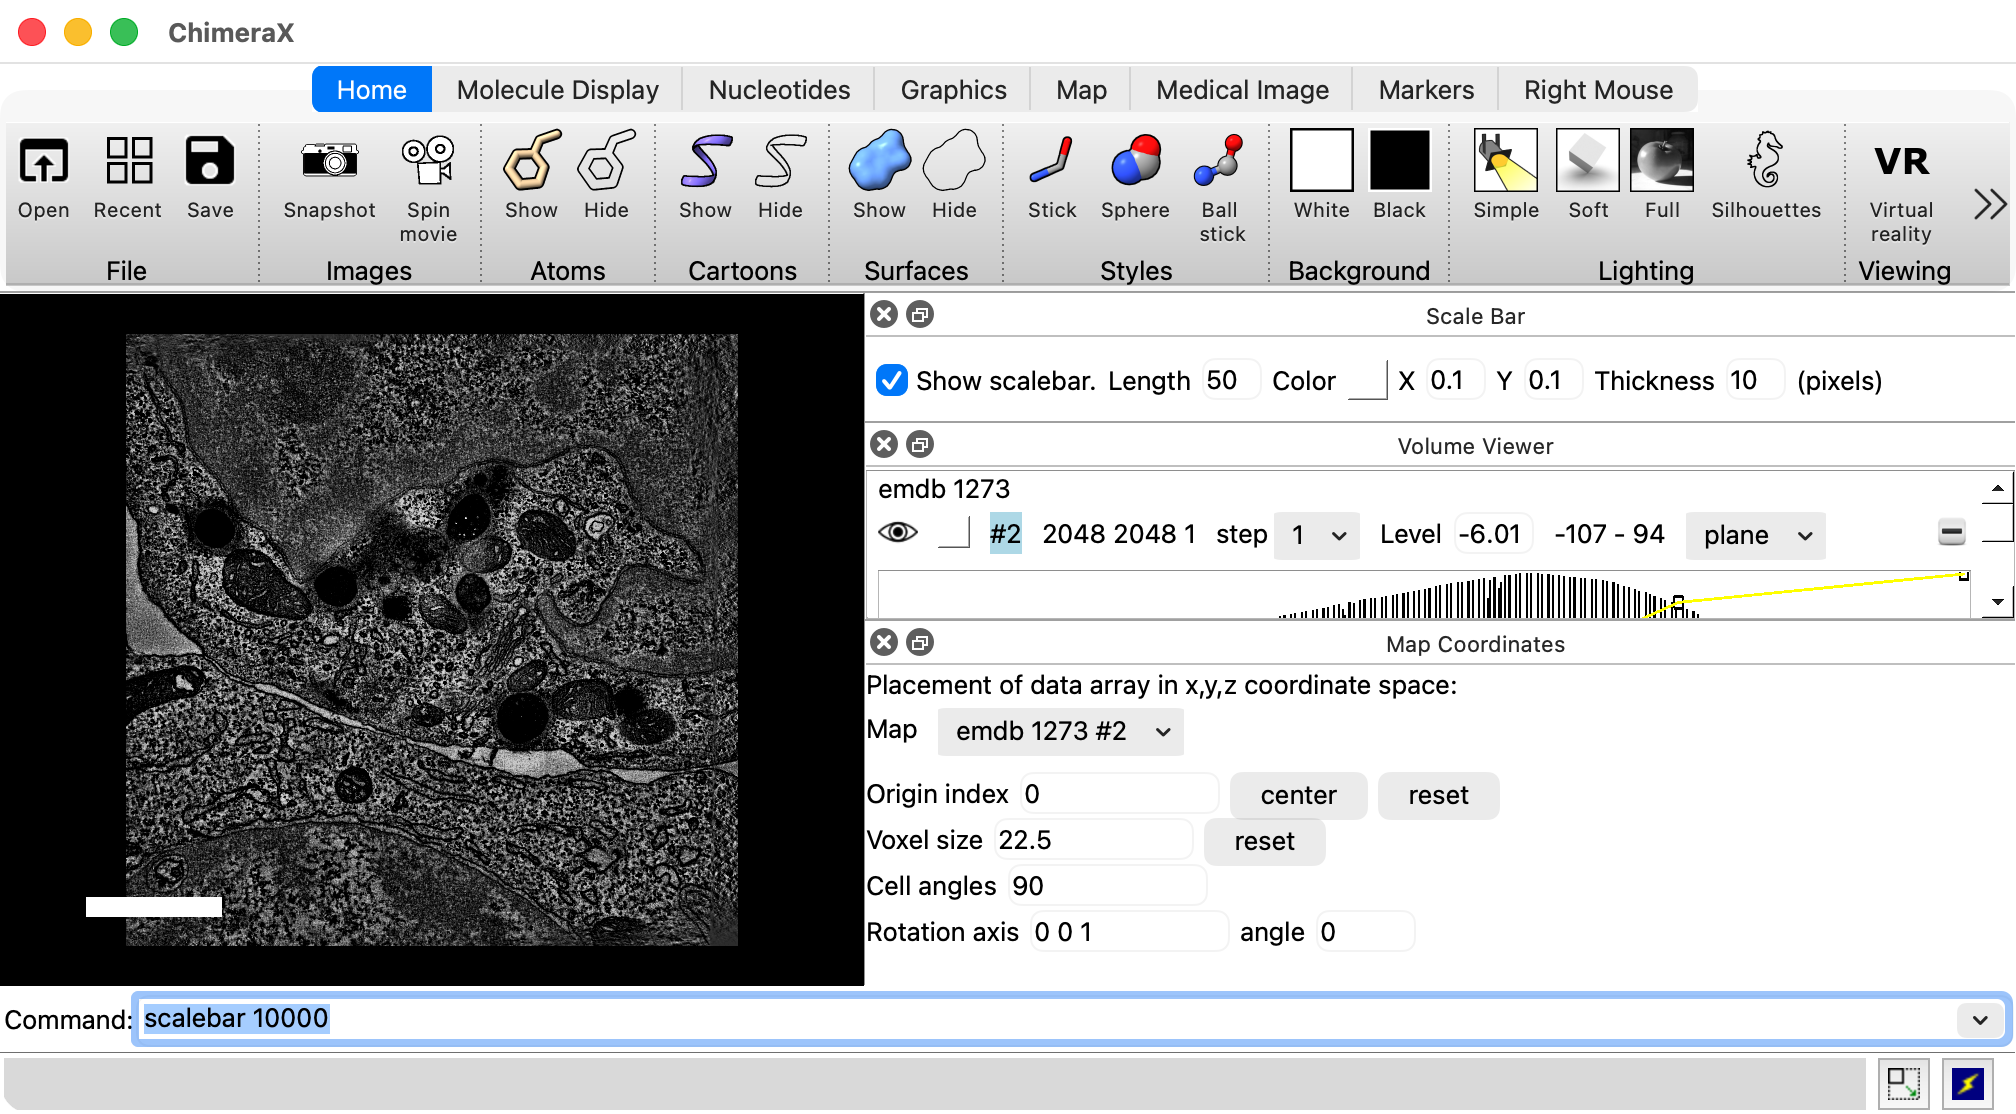Toggle eye visibility for map #2
This screenshot has width=2016, height=1114.
897,533
